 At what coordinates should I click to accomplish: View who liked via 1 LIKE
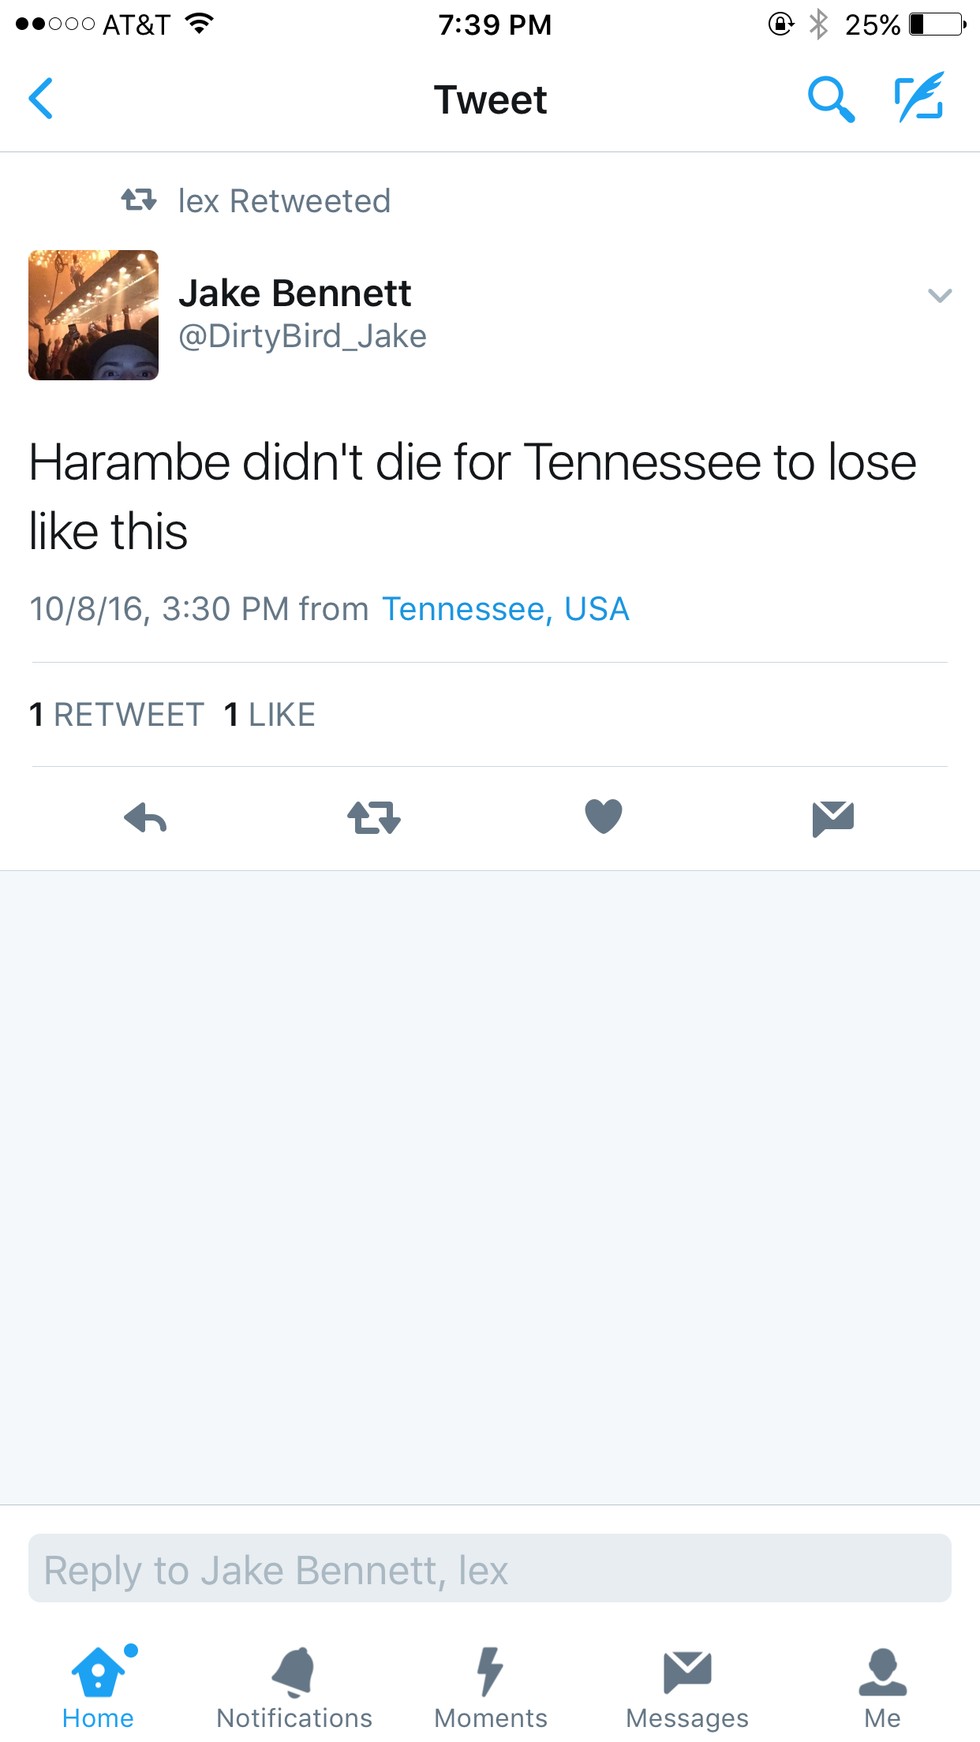click(270, 715)
